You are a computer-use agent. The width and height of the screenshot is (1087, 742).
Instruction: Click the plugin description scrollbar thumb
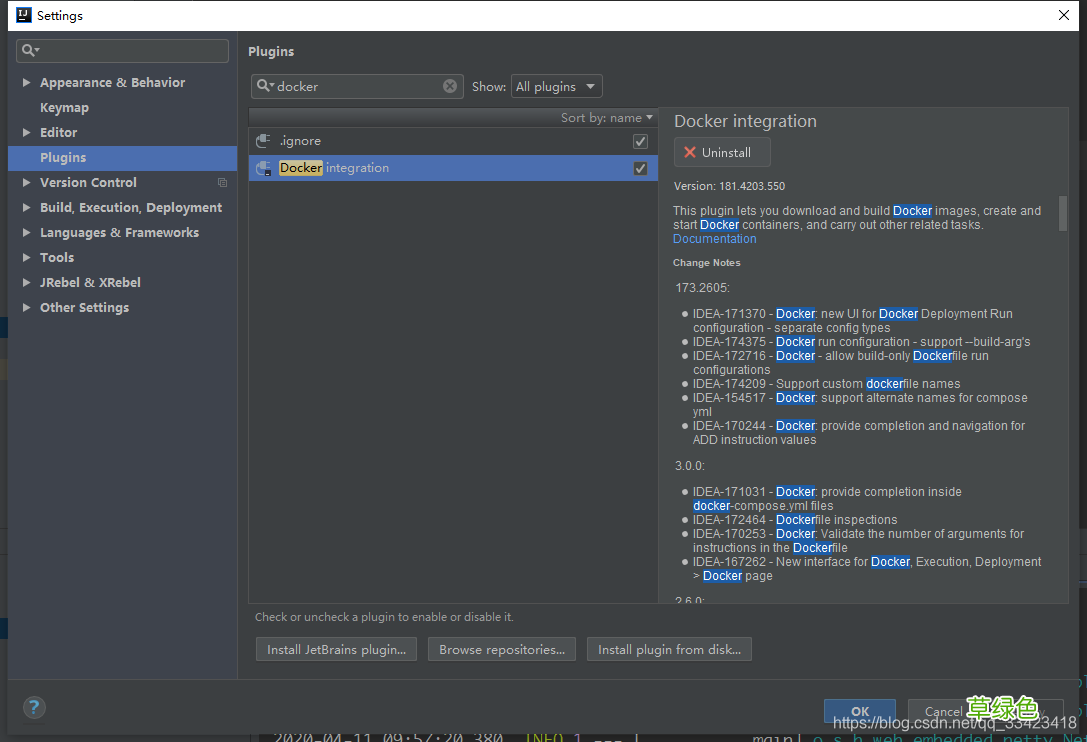[x=1063, y=214]
